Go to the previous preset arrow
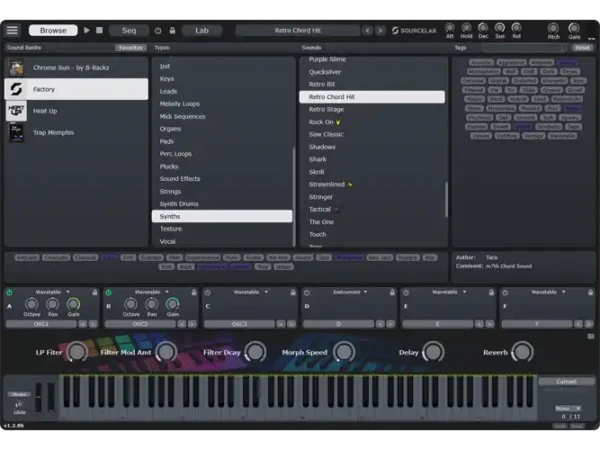 tap(367, 30)
